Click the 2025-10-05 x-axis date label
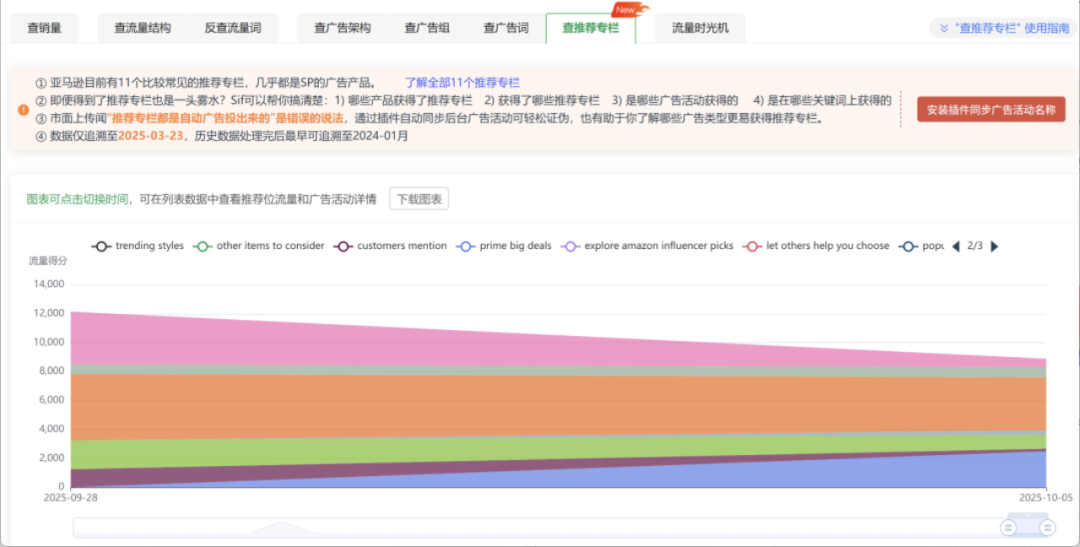Screen dimensions: 1080x547 [x=1046, y=497]
